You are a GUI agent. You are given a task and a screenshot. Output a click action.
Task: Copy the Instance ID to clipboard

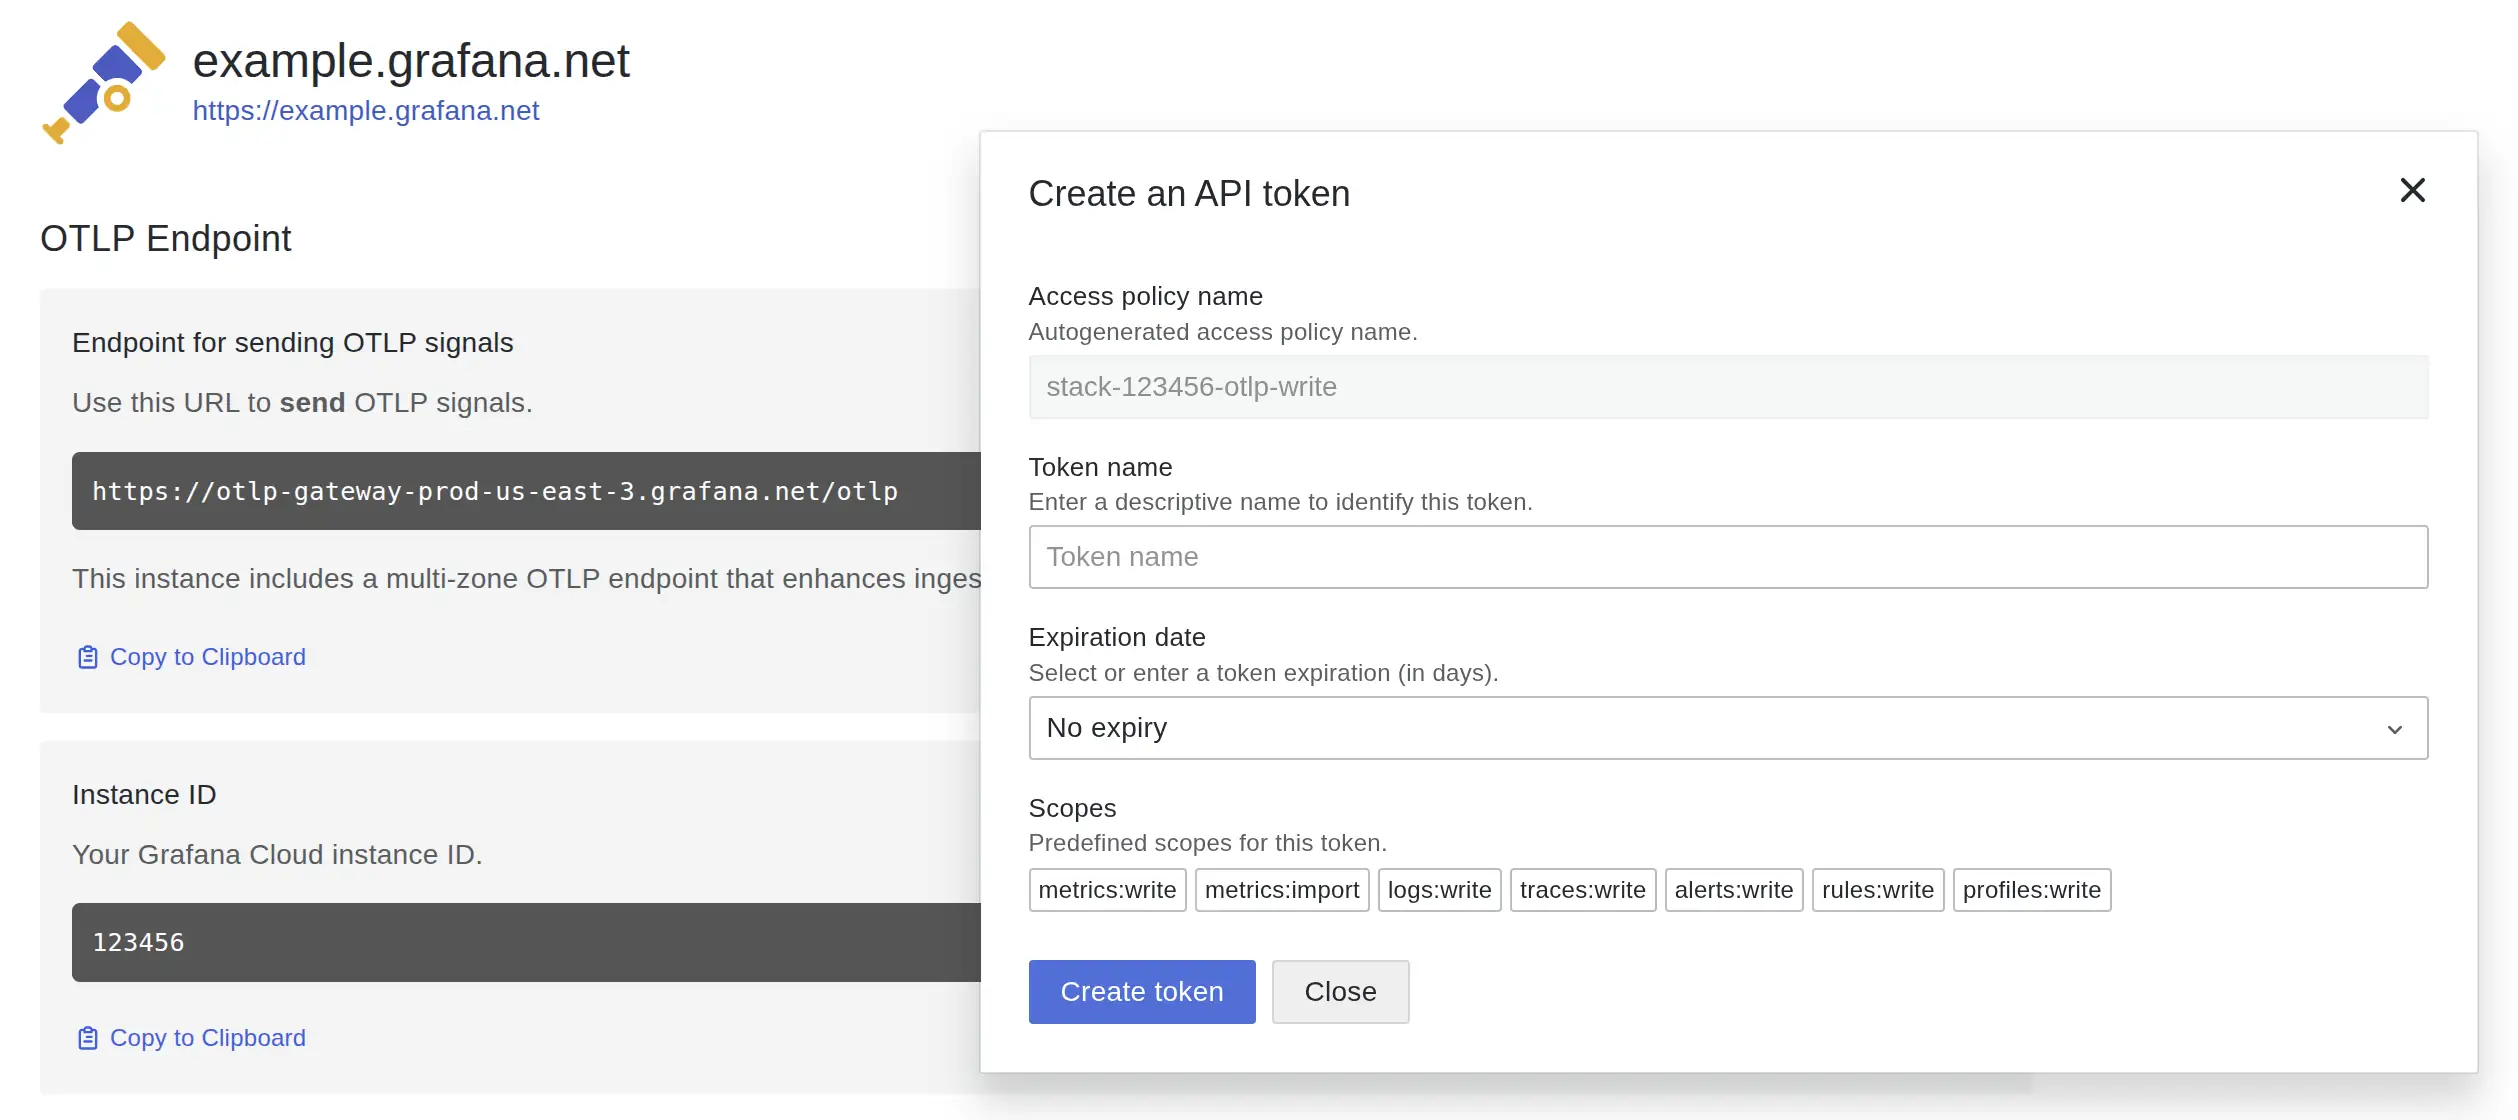tap(207, 1038)
